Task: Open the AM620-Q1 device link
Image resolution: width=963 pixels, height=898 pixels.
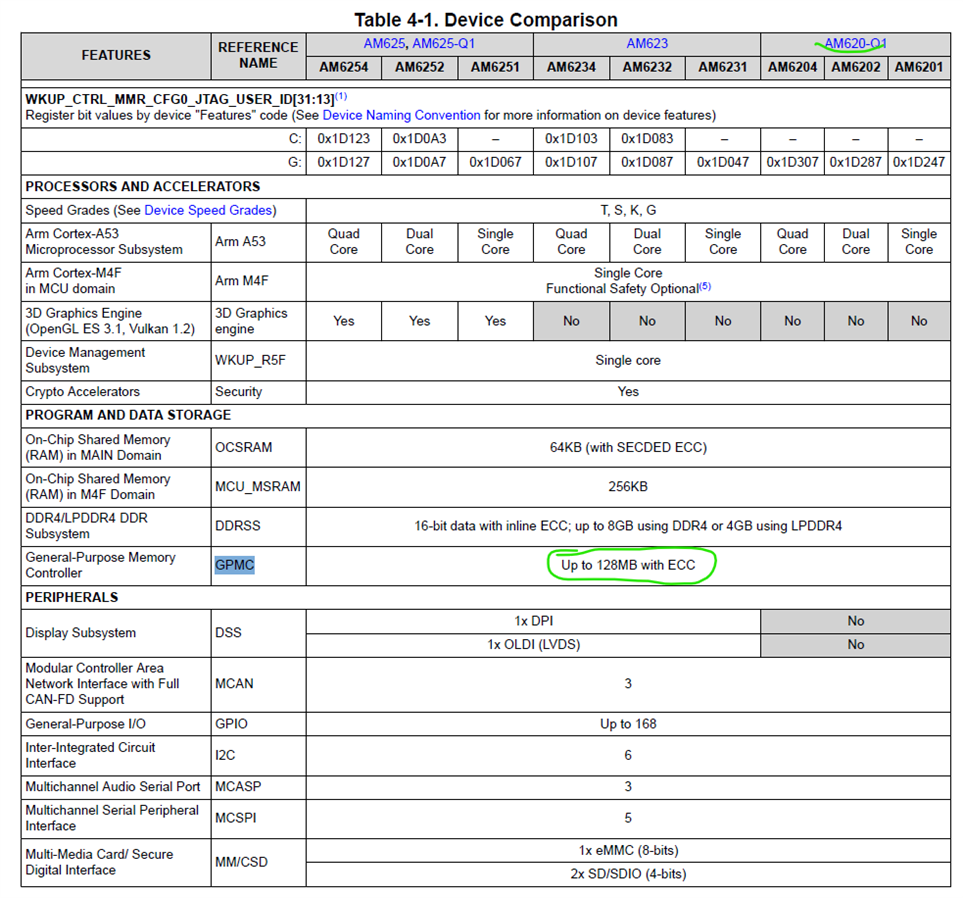Action: pyautogui.click(x=855, y=44)
